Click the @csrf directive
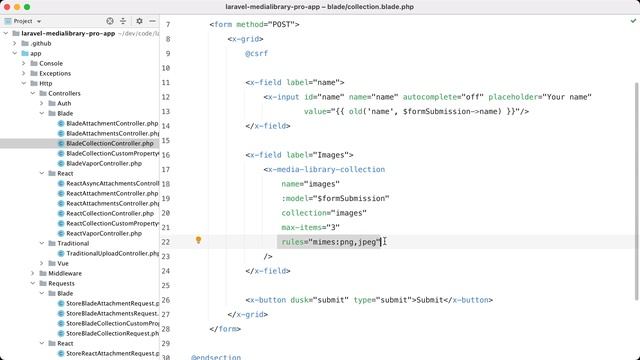The height and width of the screenshot is (360, 640). pos(256,53)
